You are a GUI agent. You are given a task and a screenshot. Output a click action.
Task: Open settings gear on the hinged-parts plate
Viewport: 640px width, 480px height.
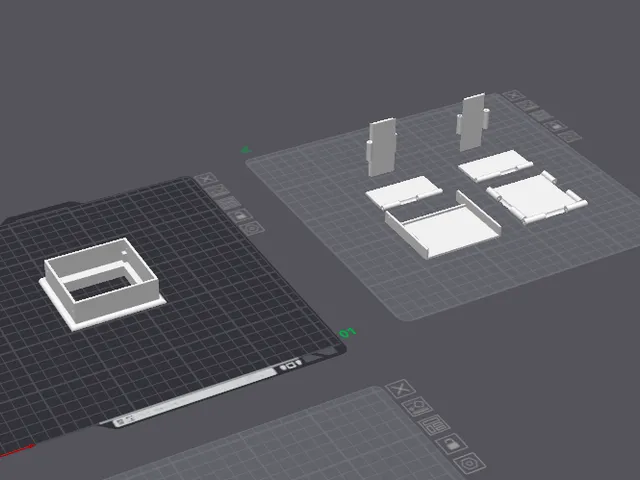pos(570,136)
